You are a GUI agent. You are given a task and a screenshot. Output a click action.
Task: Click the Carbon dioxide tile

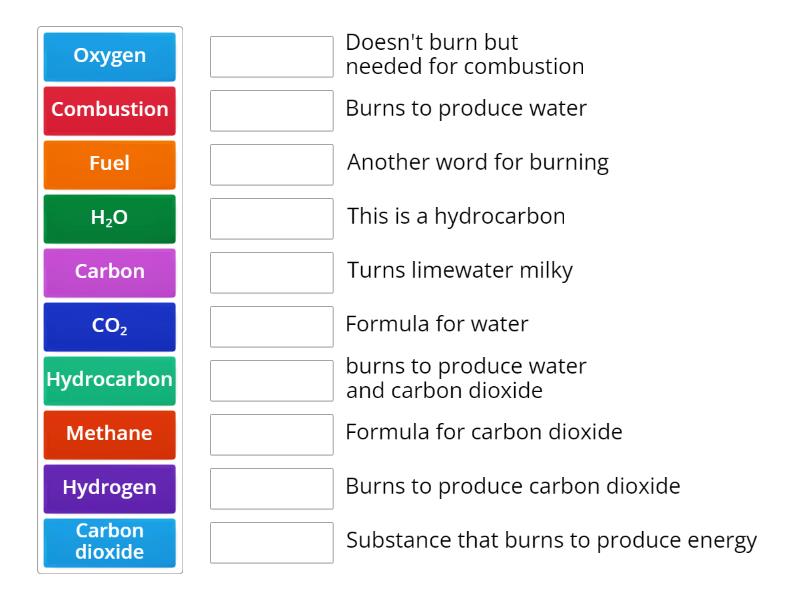pos(109,543)
